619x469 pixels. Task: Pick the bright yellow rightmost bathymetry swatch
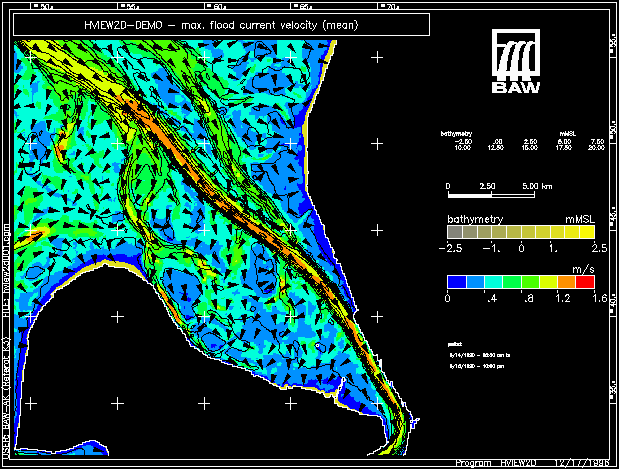[x=587, y=232]
